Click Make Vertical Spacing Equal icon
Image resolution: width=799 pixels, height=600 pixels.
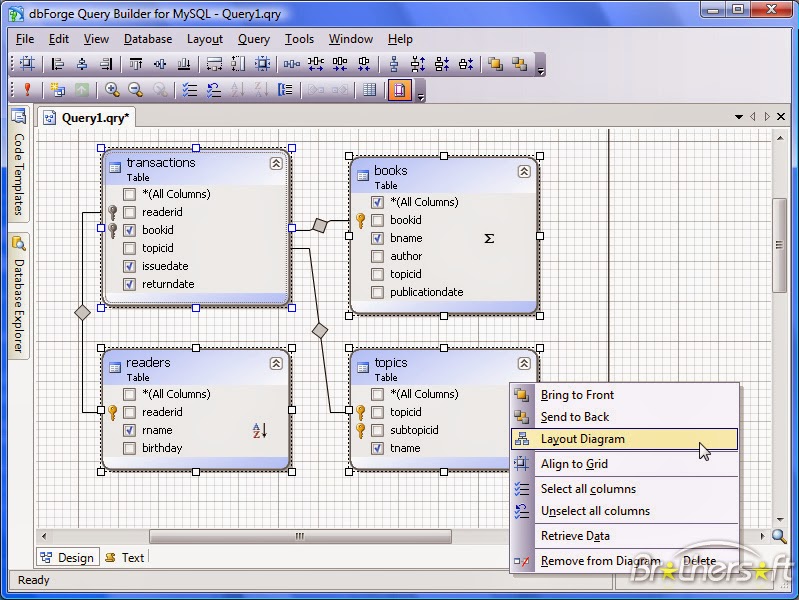pos(394,64)
